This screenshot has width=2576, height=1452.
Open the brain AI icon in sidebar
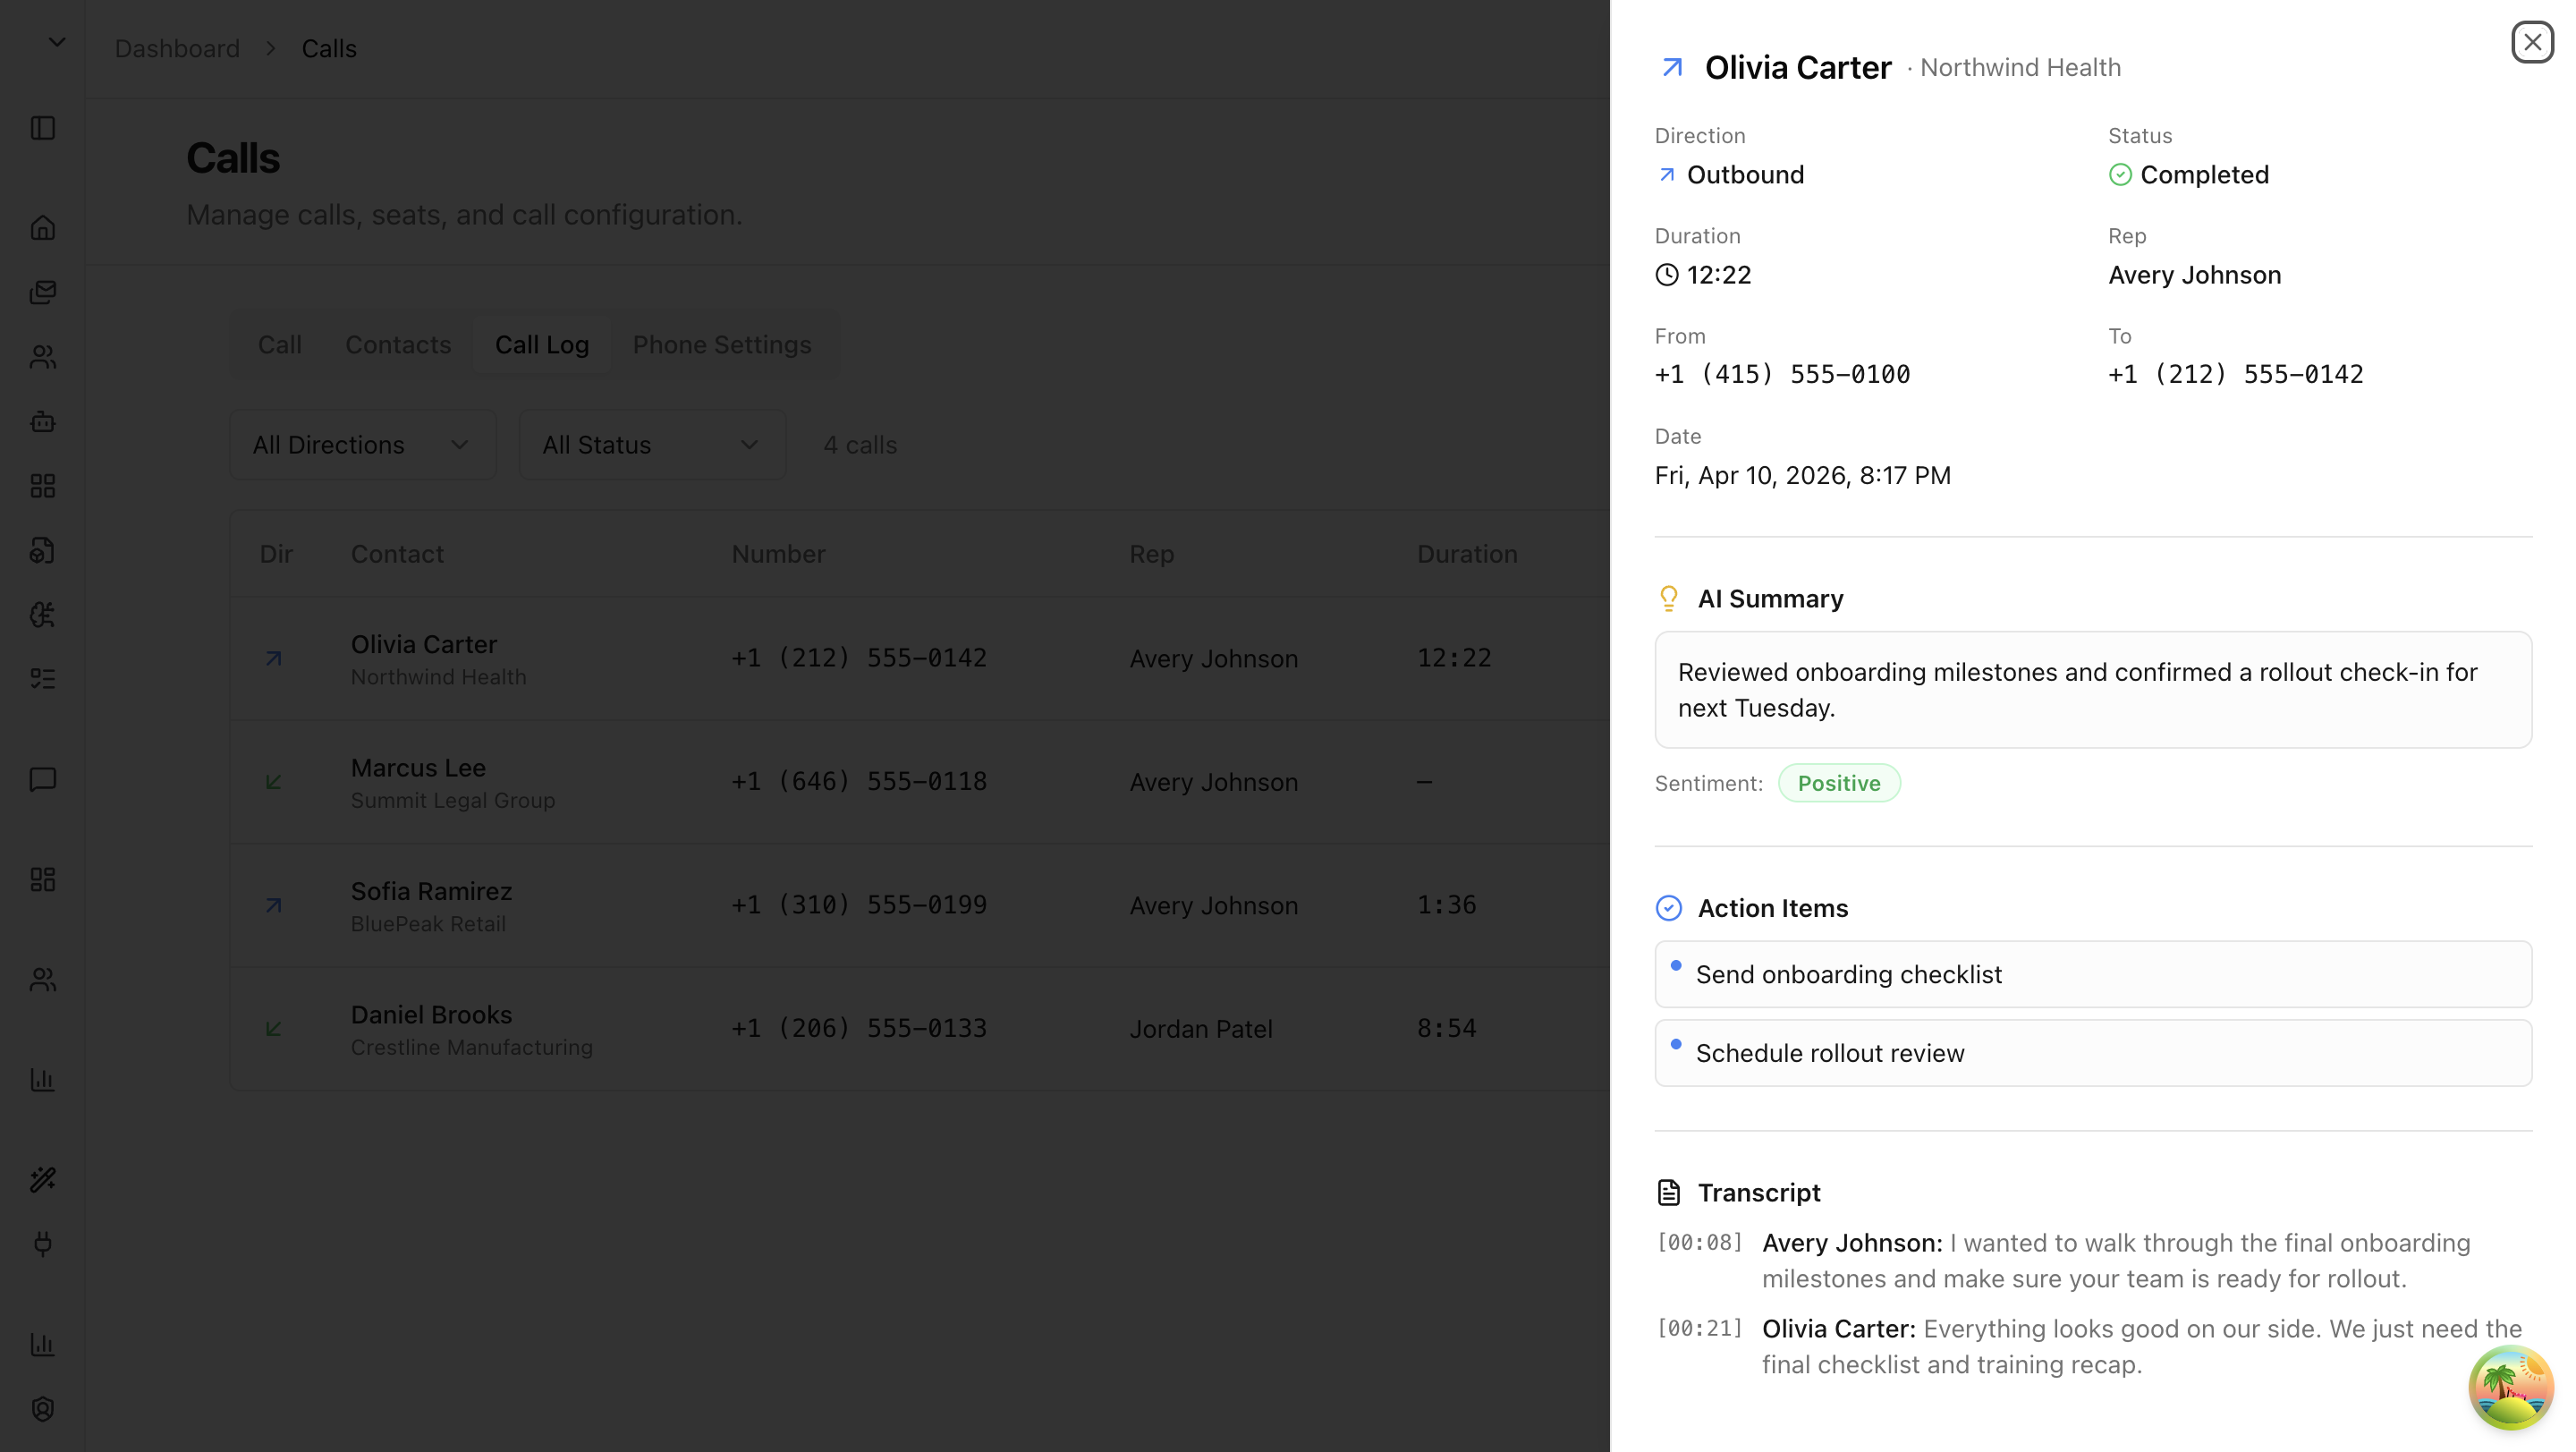coord(43,614)
